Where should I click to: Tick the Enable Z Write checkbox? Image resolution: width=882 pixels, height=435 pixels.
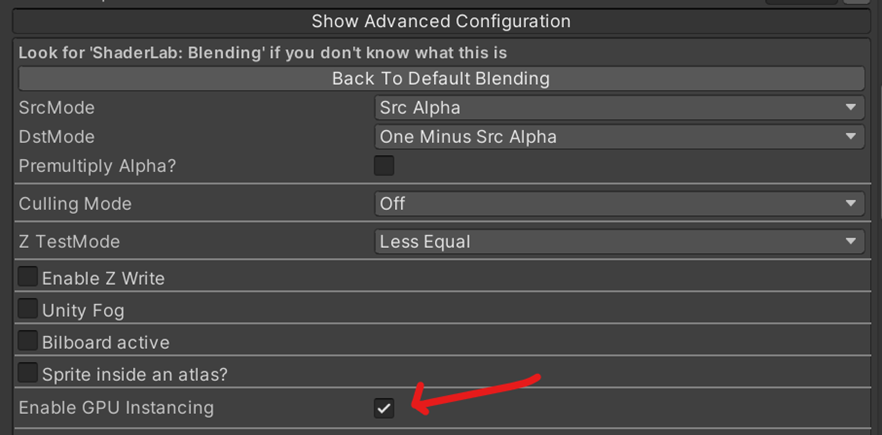28,276
